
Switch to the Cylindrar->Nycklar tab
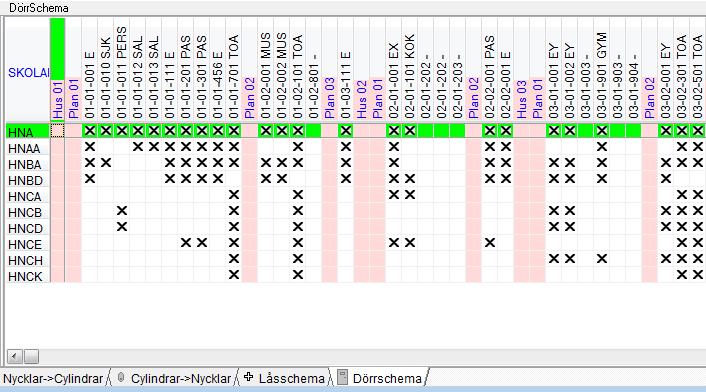181,378
